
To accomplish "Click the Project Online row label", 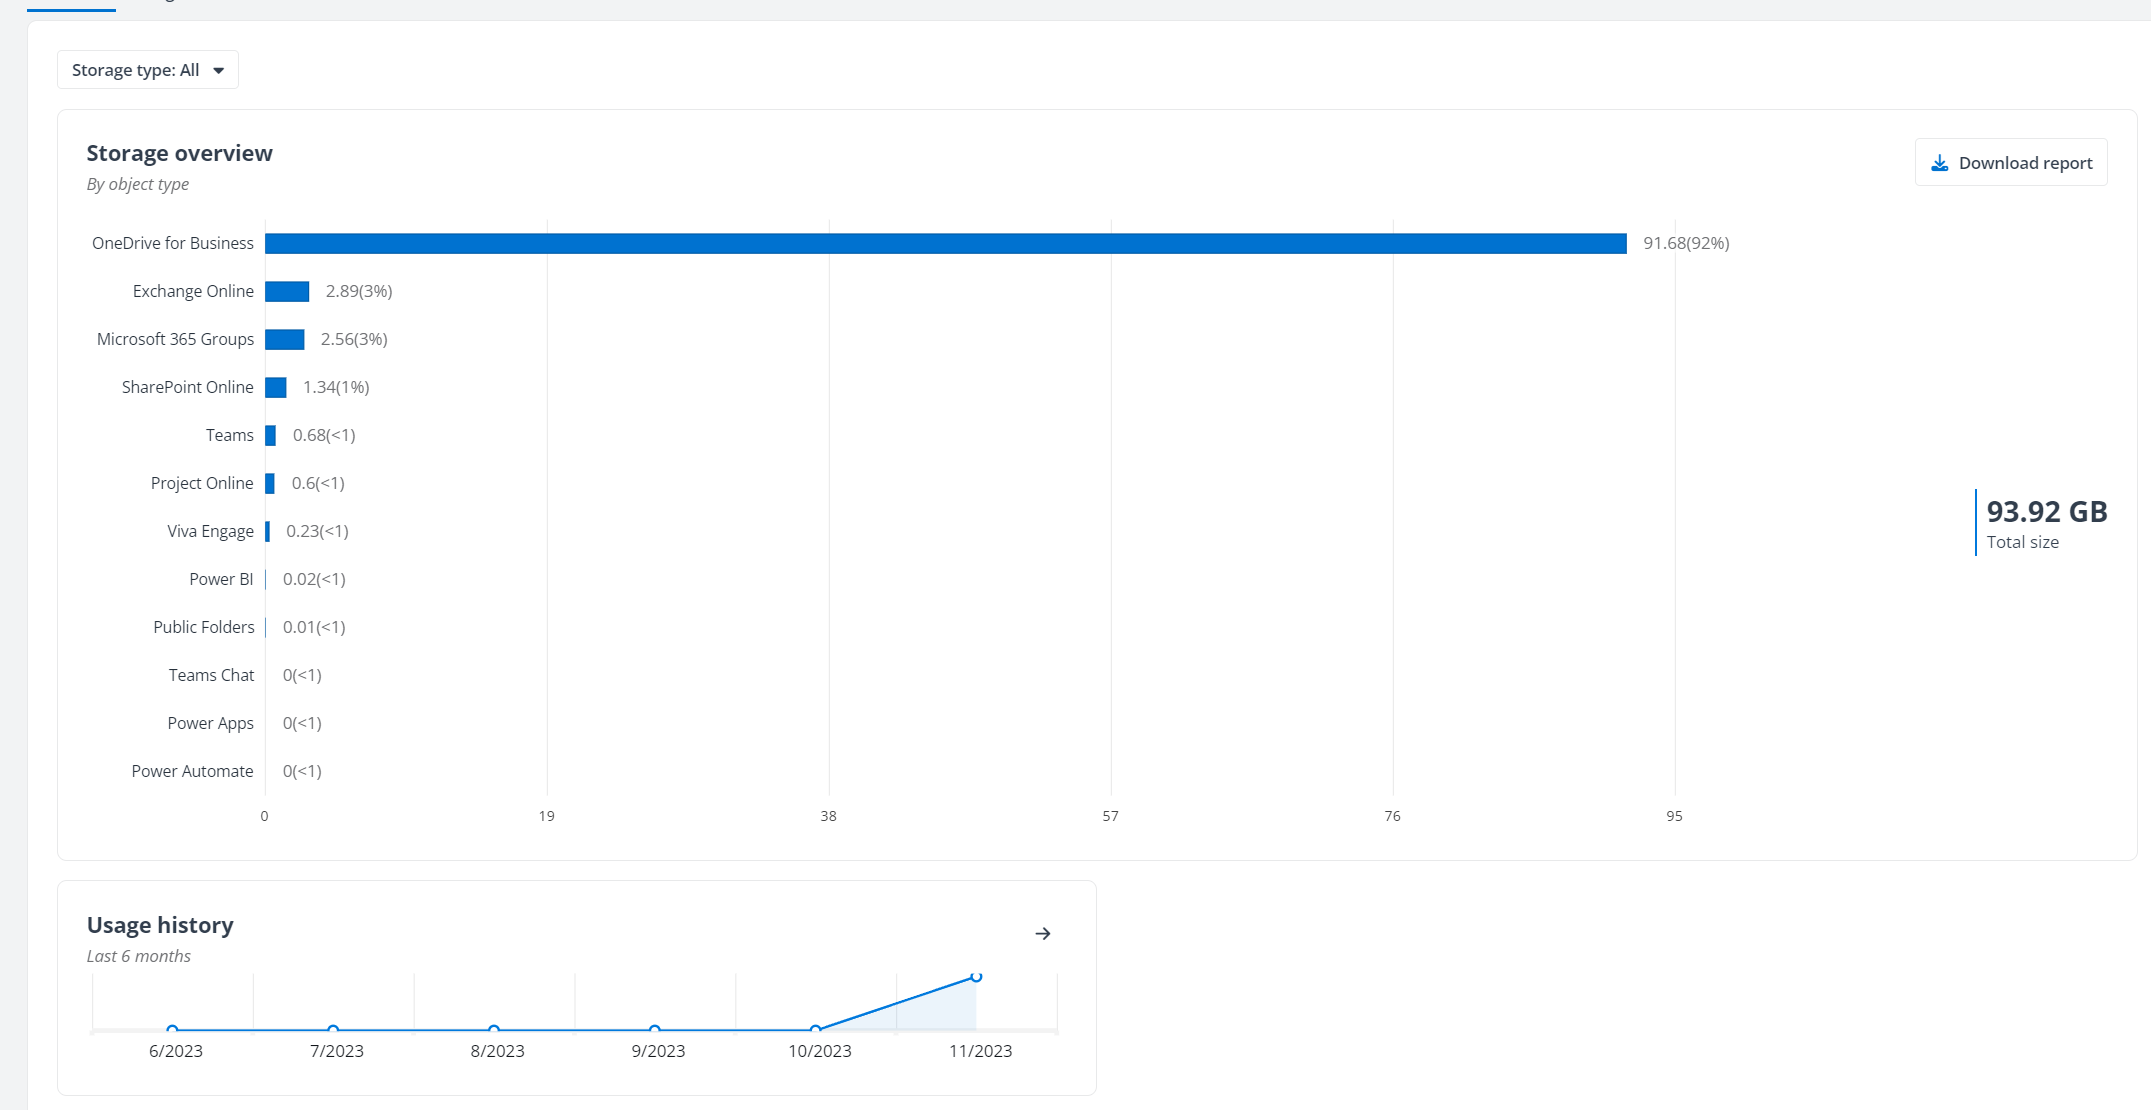I will tap(202, 483).
